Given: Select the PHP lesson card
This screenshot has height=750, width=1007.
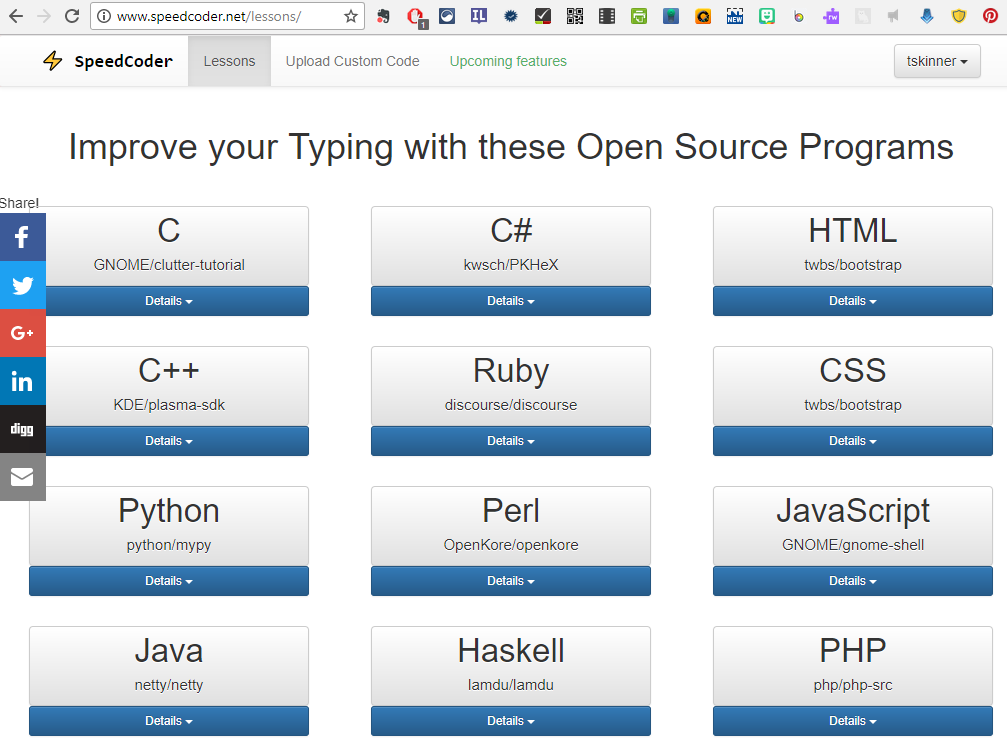Looking at the screenshot, I should pos(853,667).
